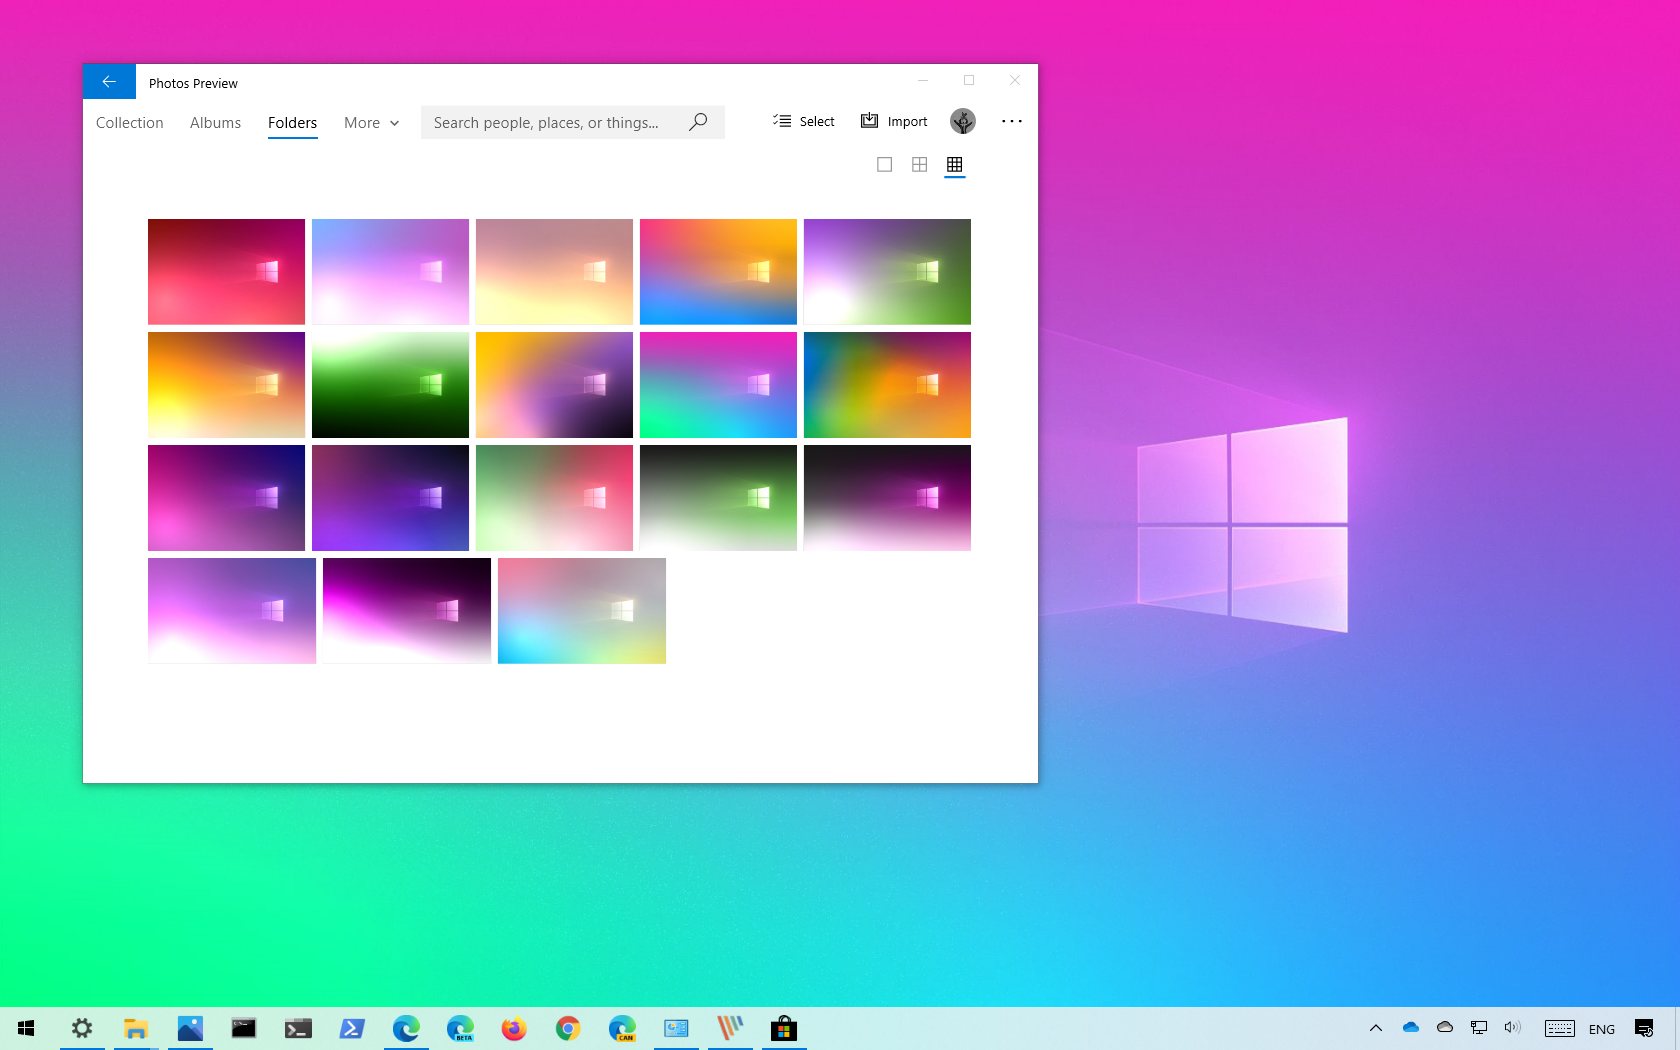Screen dimensions: 1680x1050
Task: Switch to single large-tile view
Action: pyautogui.click(x=884, y=164)
